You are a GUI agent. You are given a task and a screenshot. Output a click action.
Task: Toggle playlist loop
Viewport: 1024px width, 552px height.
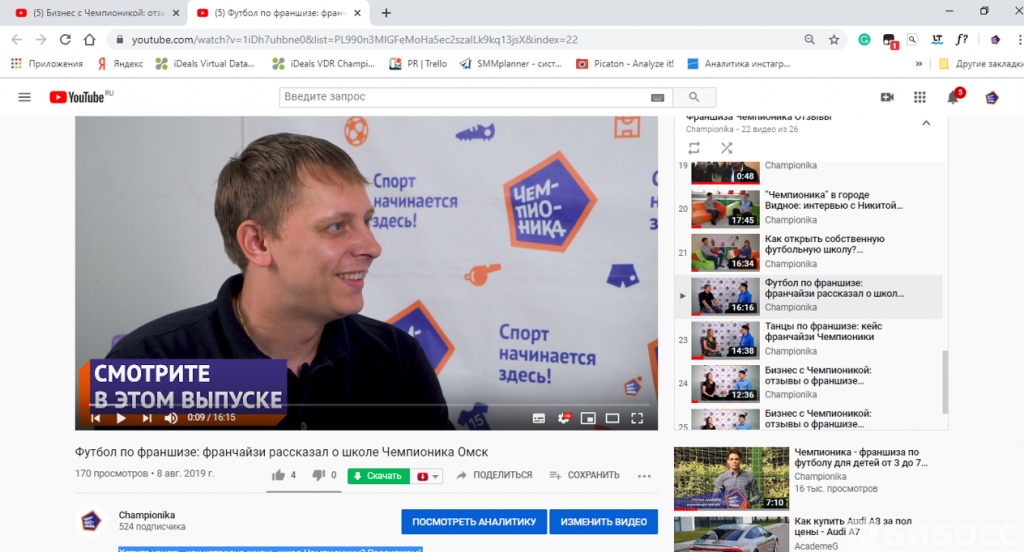click(694, 148)
